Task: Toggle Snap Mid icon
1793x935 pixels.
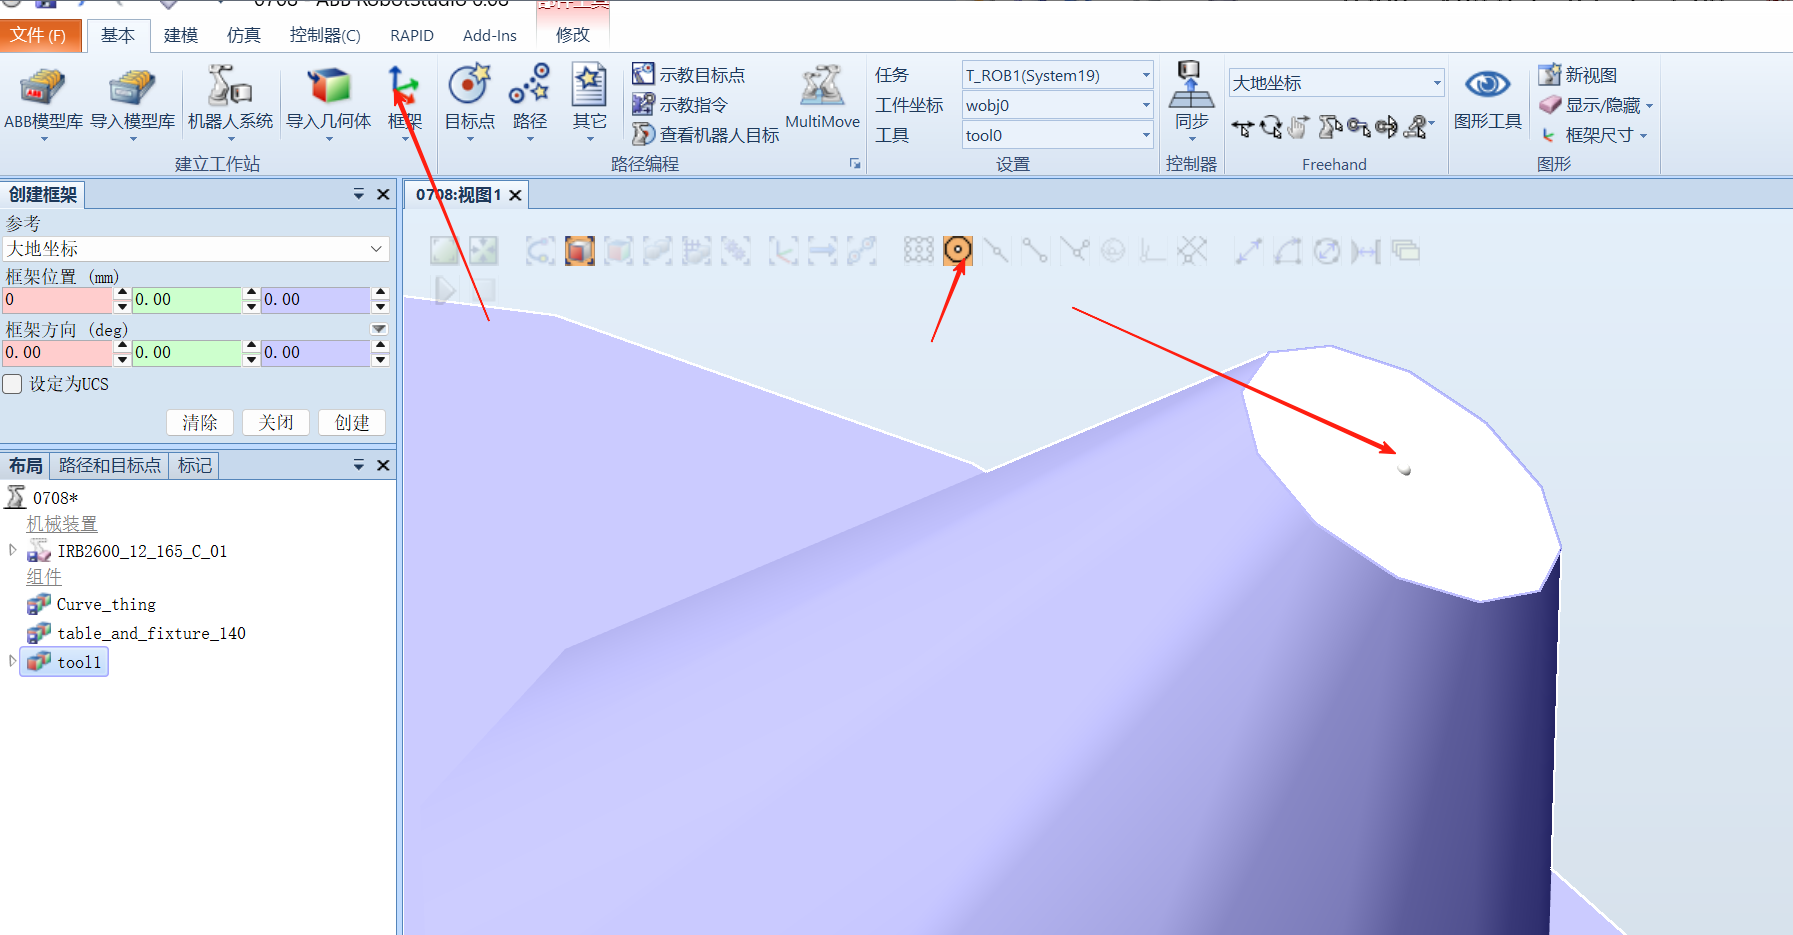Action: tap(996, 250)
